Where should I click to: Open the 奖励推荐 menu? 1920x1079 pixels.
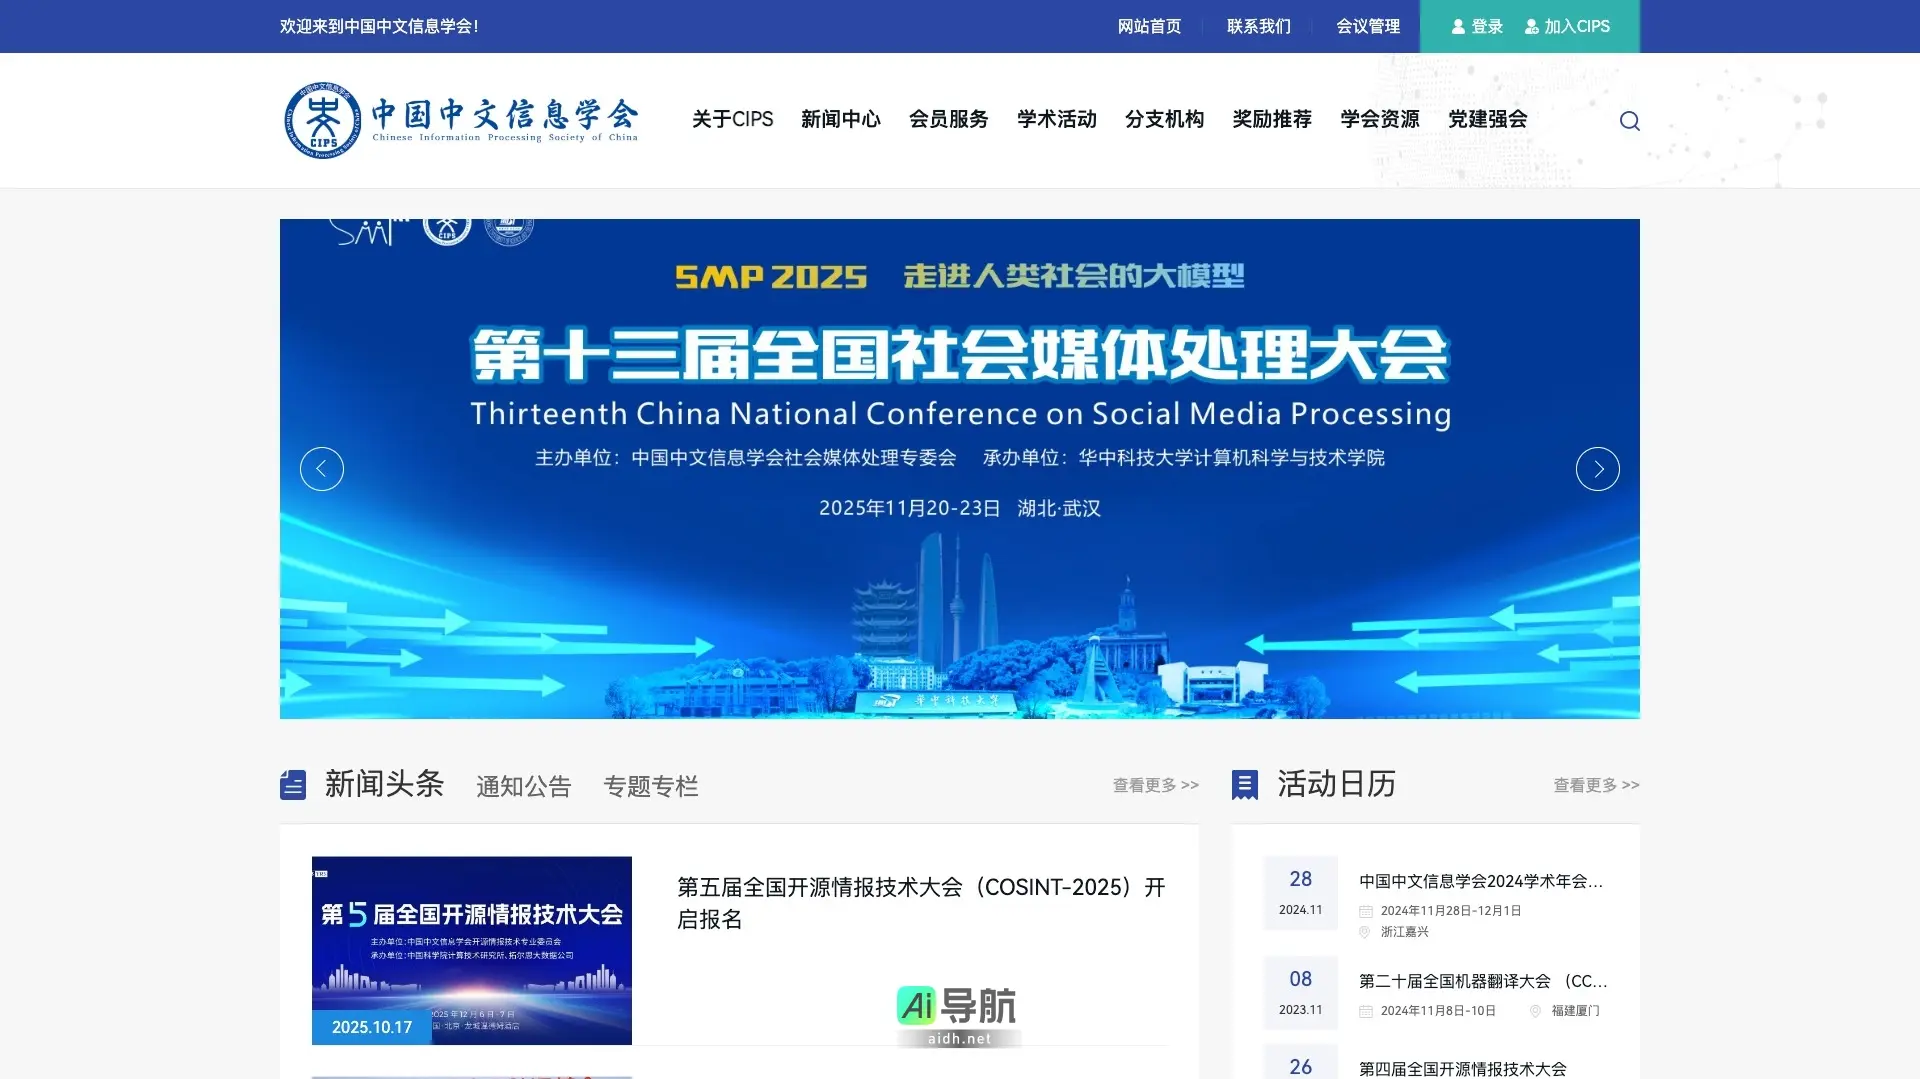pos(1272,119)
